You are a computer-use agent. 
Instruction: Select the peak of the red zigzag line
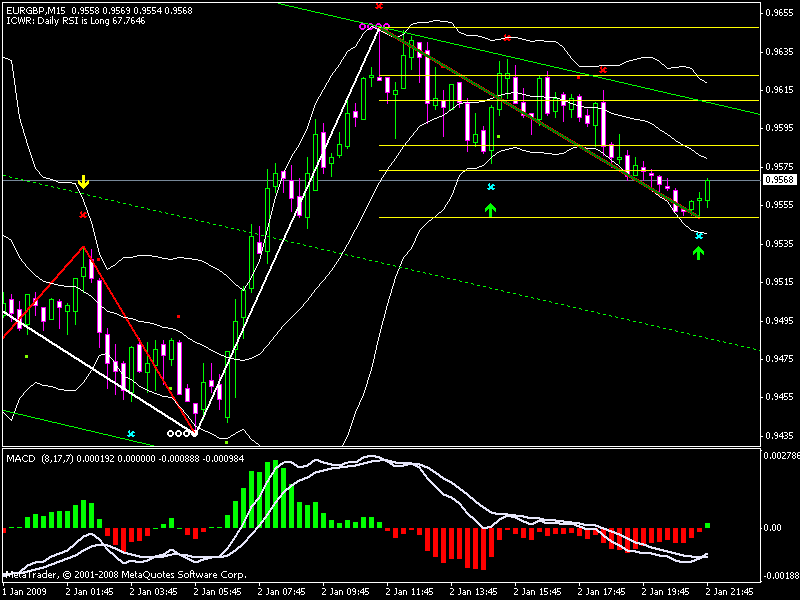[x=84, y=246]
